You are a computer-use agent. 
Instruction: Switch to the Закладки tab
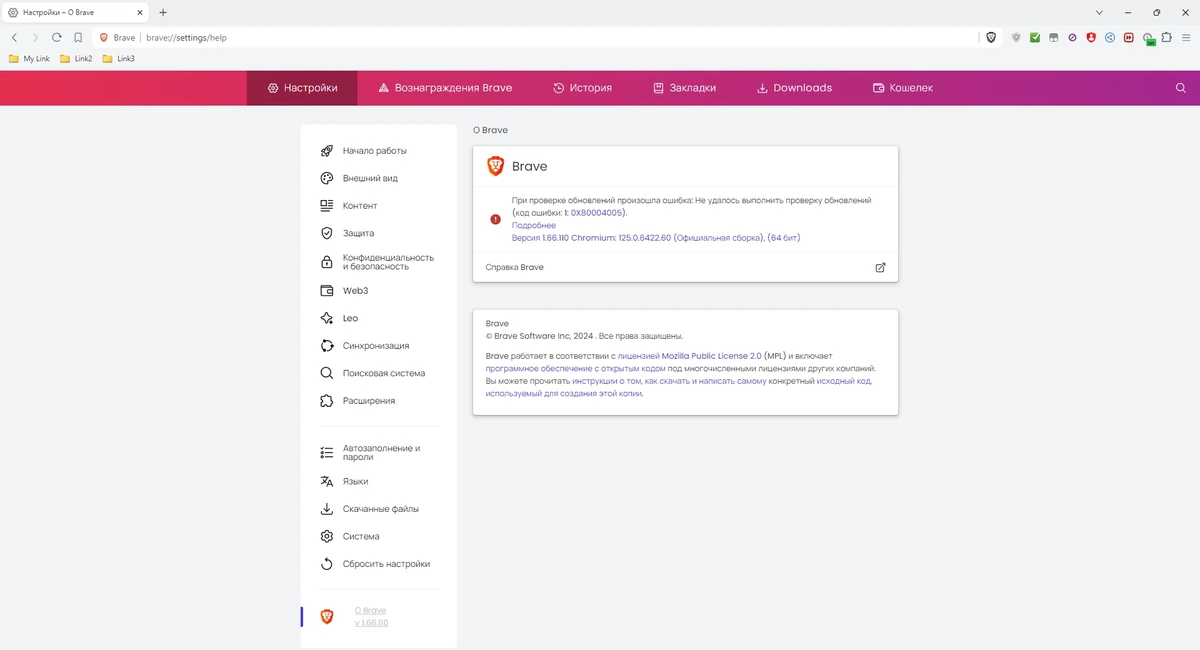tap(685, 88)
